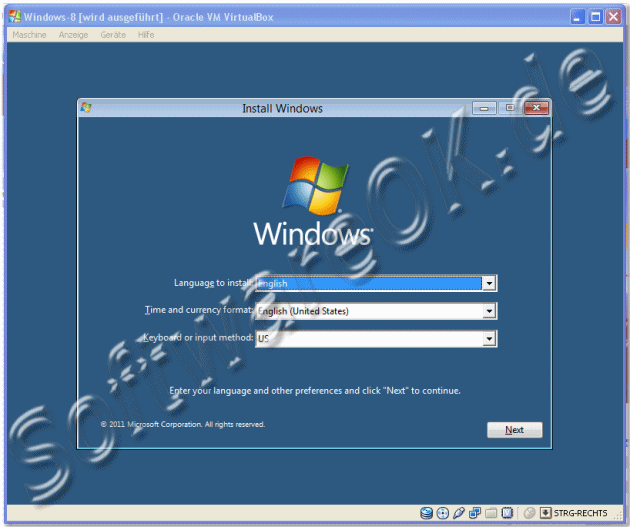The width and height of the screenshot is (630, 527).
Task: Click the STRG-RECHTS host key label
Action: pos(581,513)
